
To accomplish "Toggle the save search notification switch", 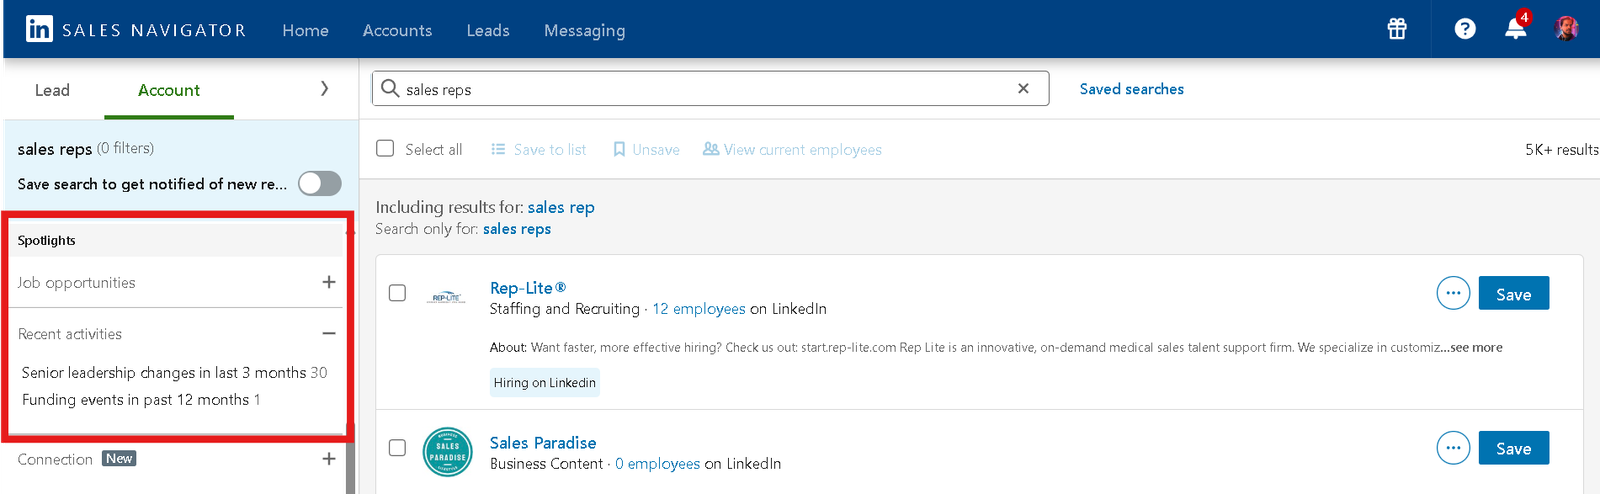I will [x=320, y=183].
